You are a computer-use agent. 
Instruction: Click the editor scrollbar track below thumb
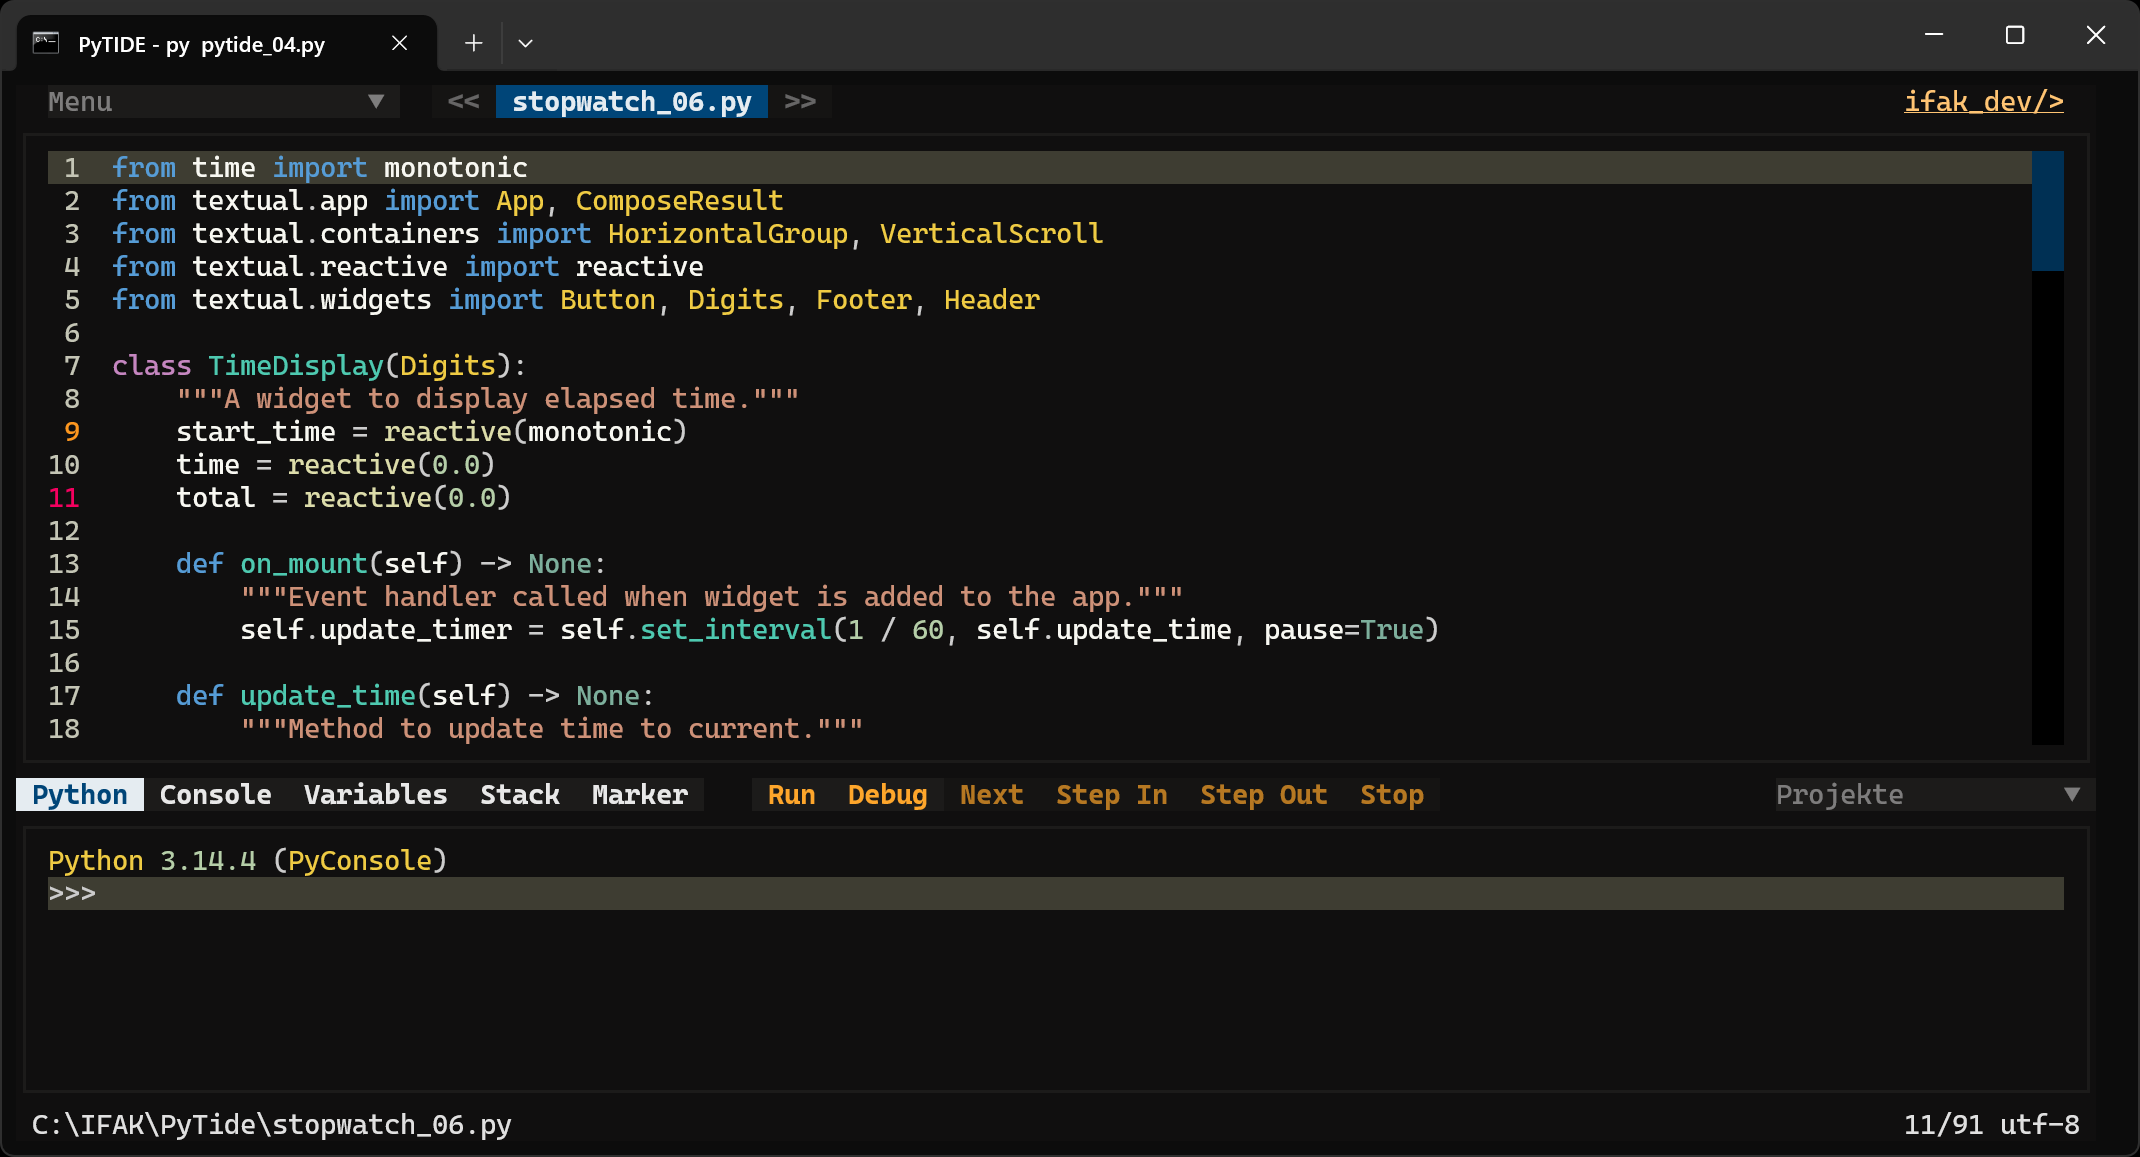(2047, 507)
